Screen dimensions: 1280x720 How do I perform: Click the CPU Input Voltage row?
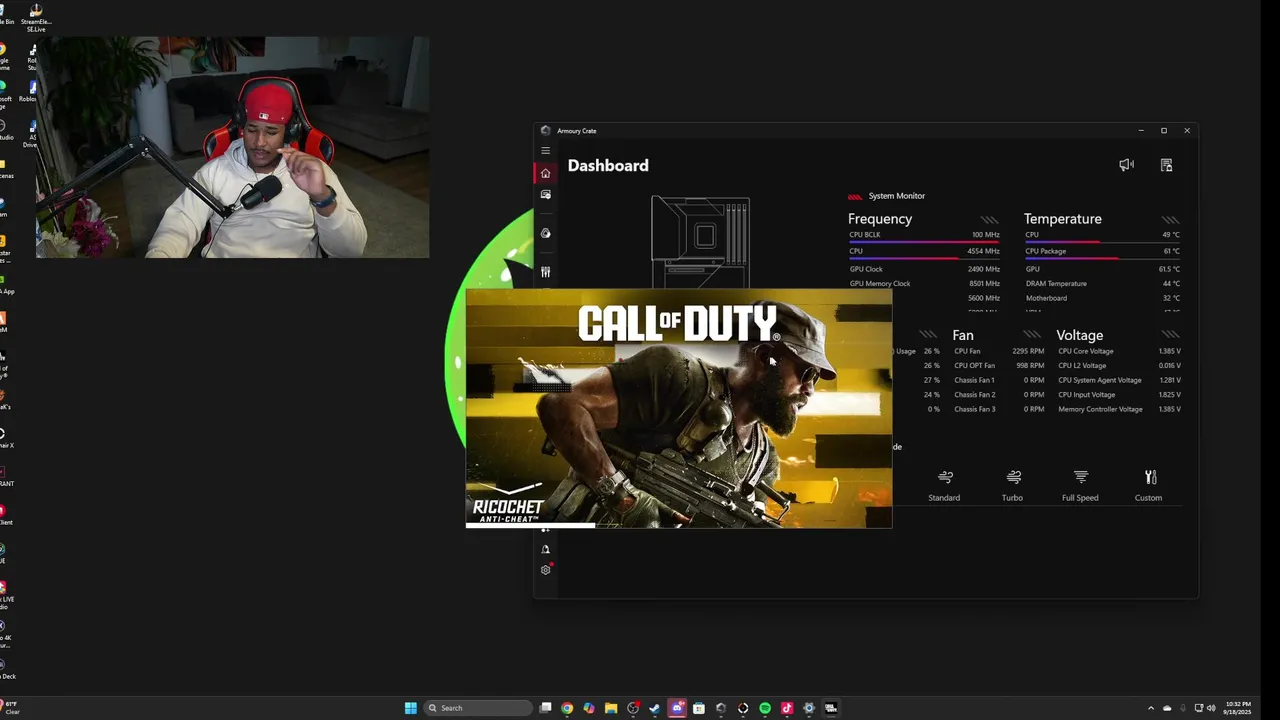(1119, 395)
